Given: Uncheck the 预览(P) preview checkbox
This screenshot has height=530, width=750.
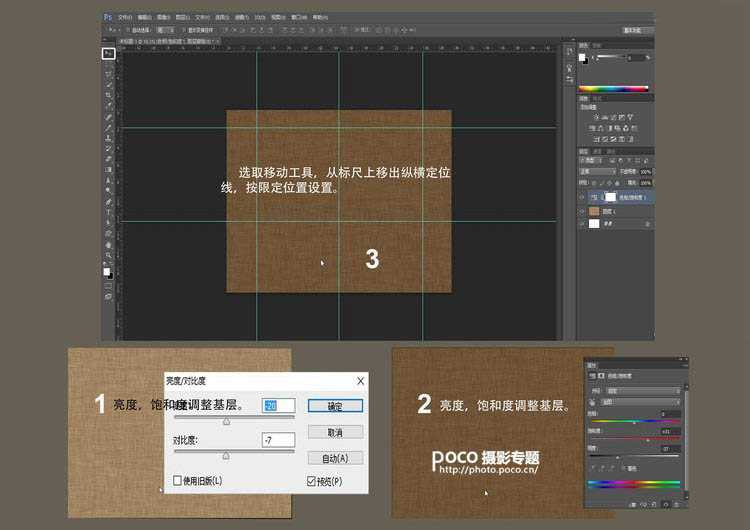Looking at the screenshot, I should click(312, 481).
